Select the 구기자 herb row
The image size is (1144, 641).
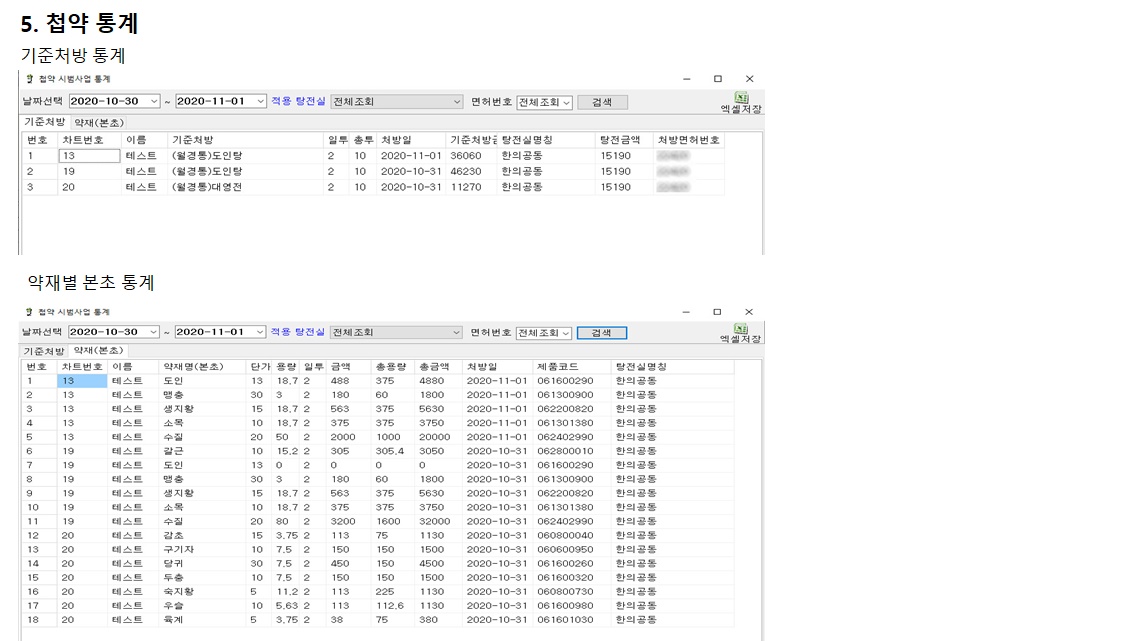coord(178,549)
